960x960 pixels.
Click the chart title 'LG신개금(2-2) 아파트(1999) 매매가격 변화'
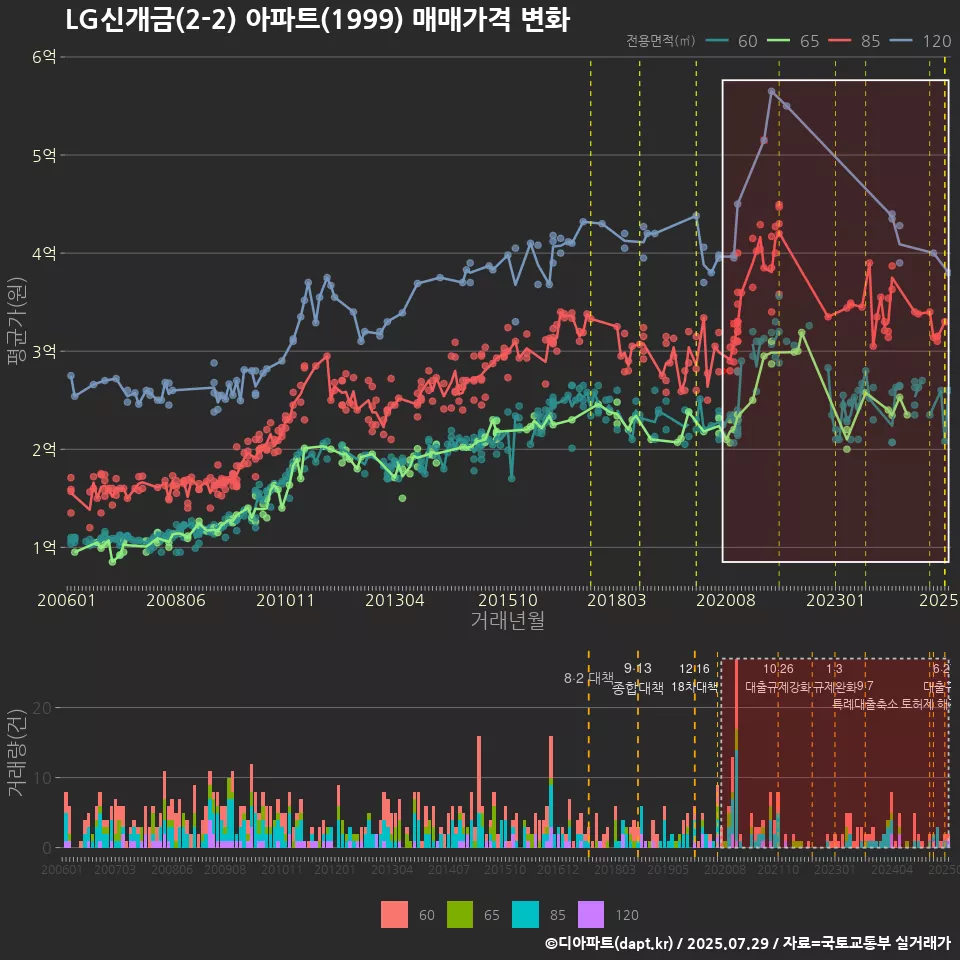tap(317, 20)
